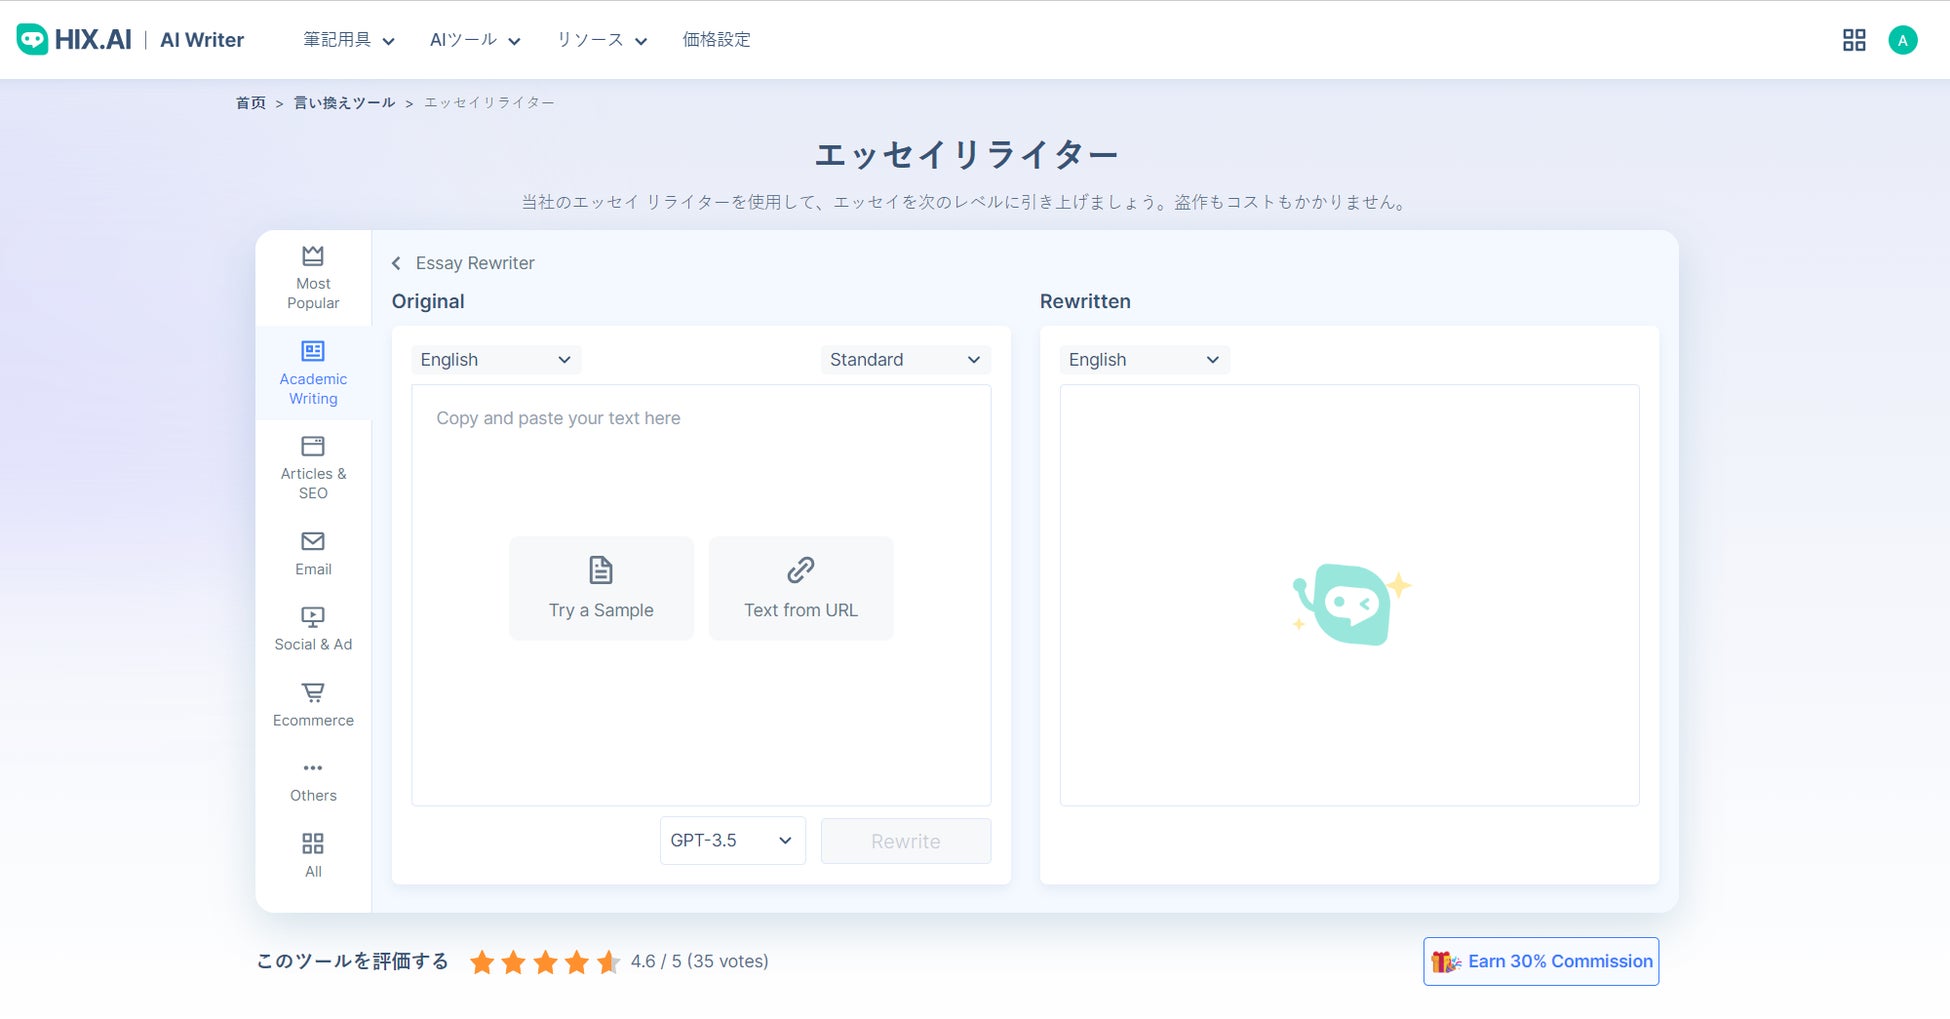Go to 首页 breadcrumb link
Screen dimensions: 1950x1019
click(x=251, y=103)
